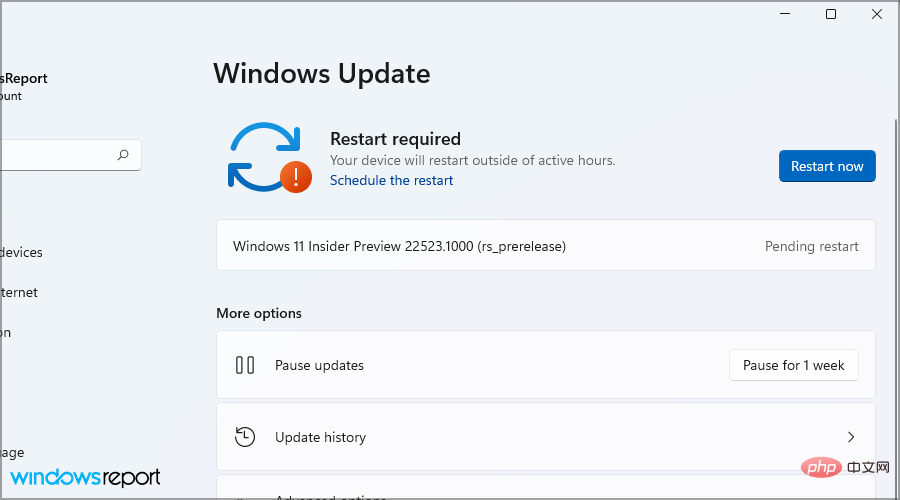
Task: Close the Settings window
Action: coord(876,14)
